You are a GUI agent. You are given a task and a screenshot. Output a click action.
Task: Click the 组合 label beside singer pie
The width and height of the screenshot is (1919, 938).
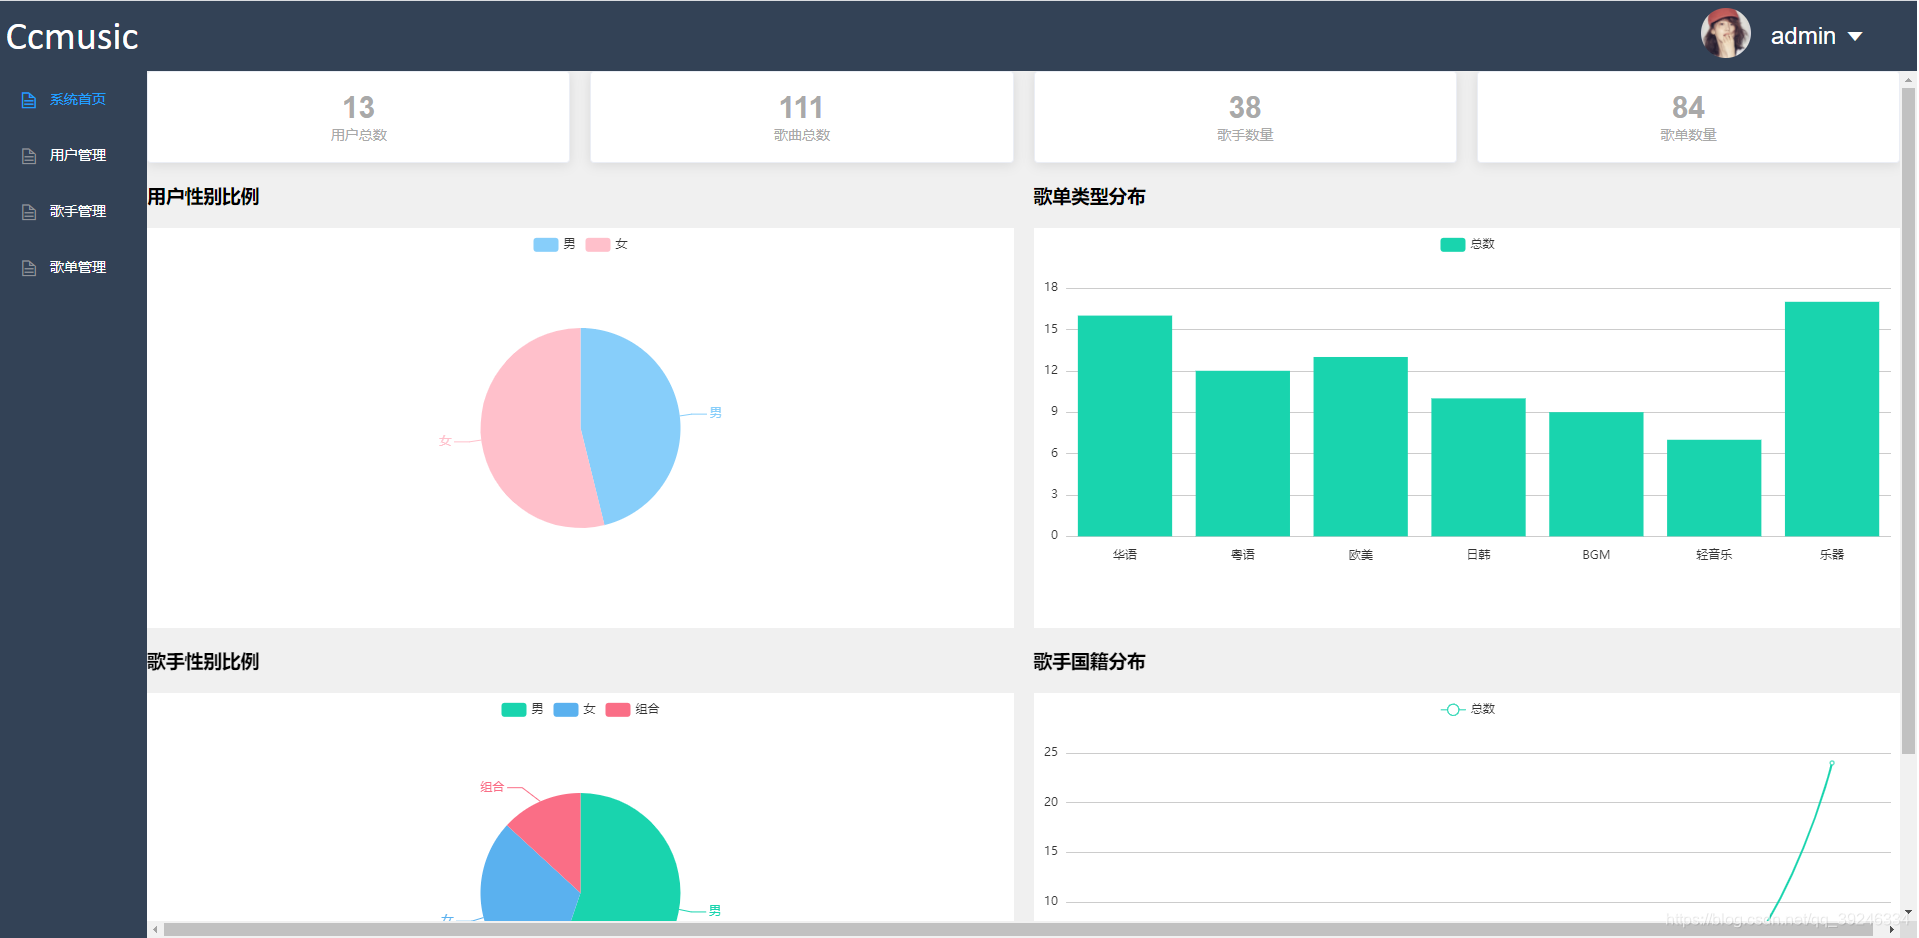point(492,787)
